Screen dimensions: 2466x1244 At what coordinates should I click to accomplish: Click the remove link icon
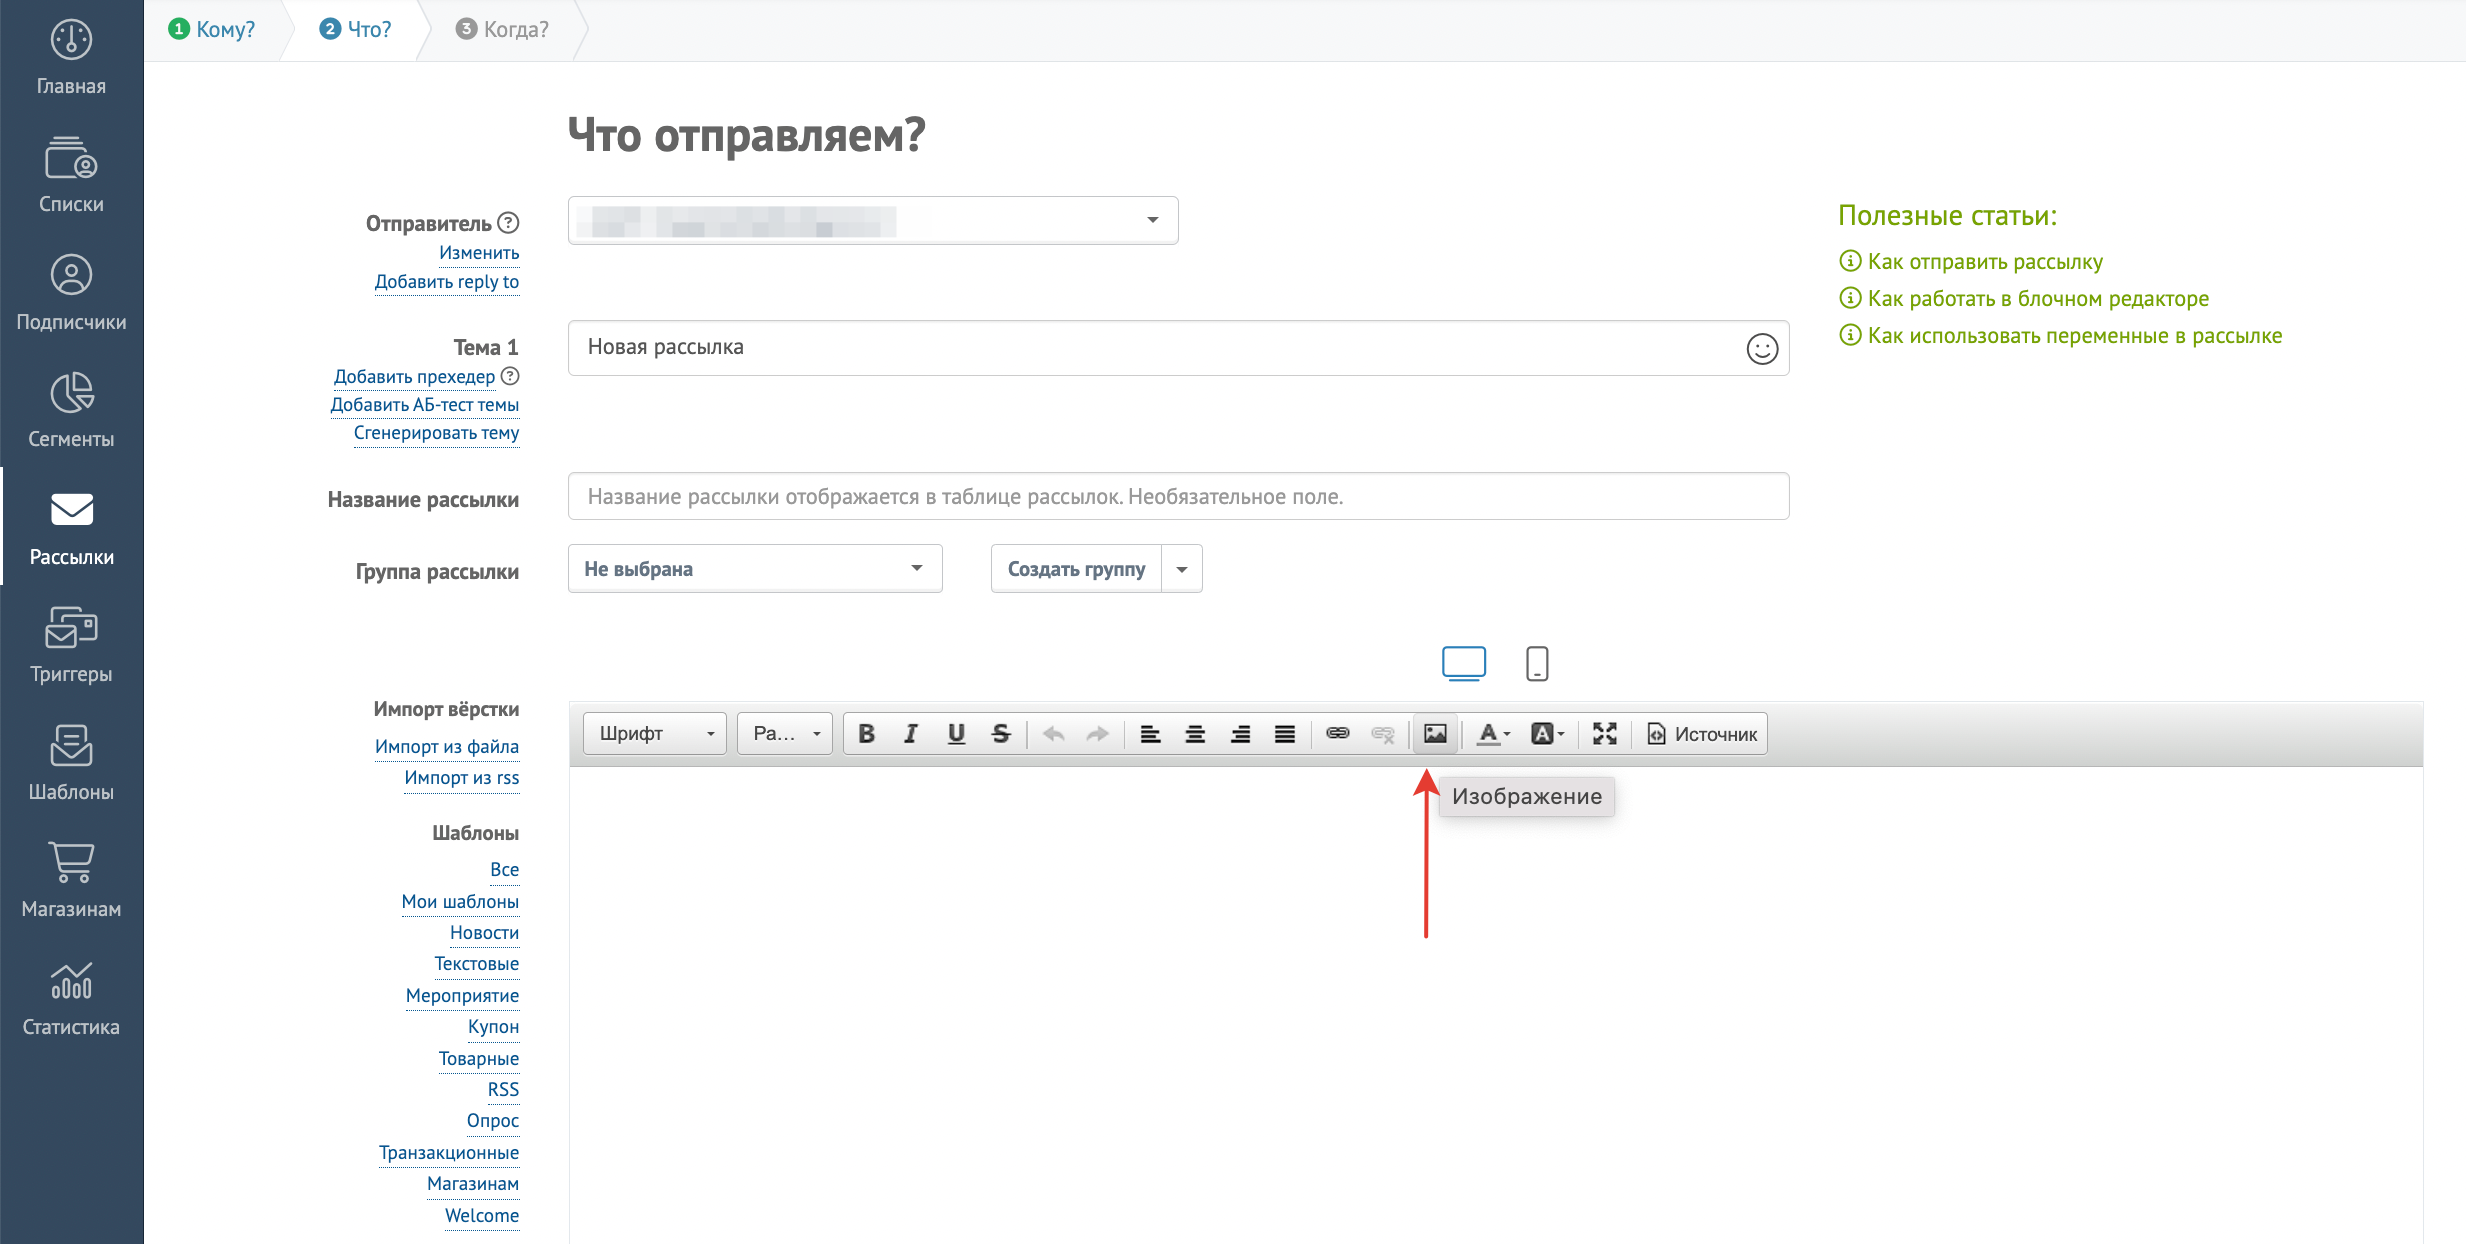[1383, 734]
